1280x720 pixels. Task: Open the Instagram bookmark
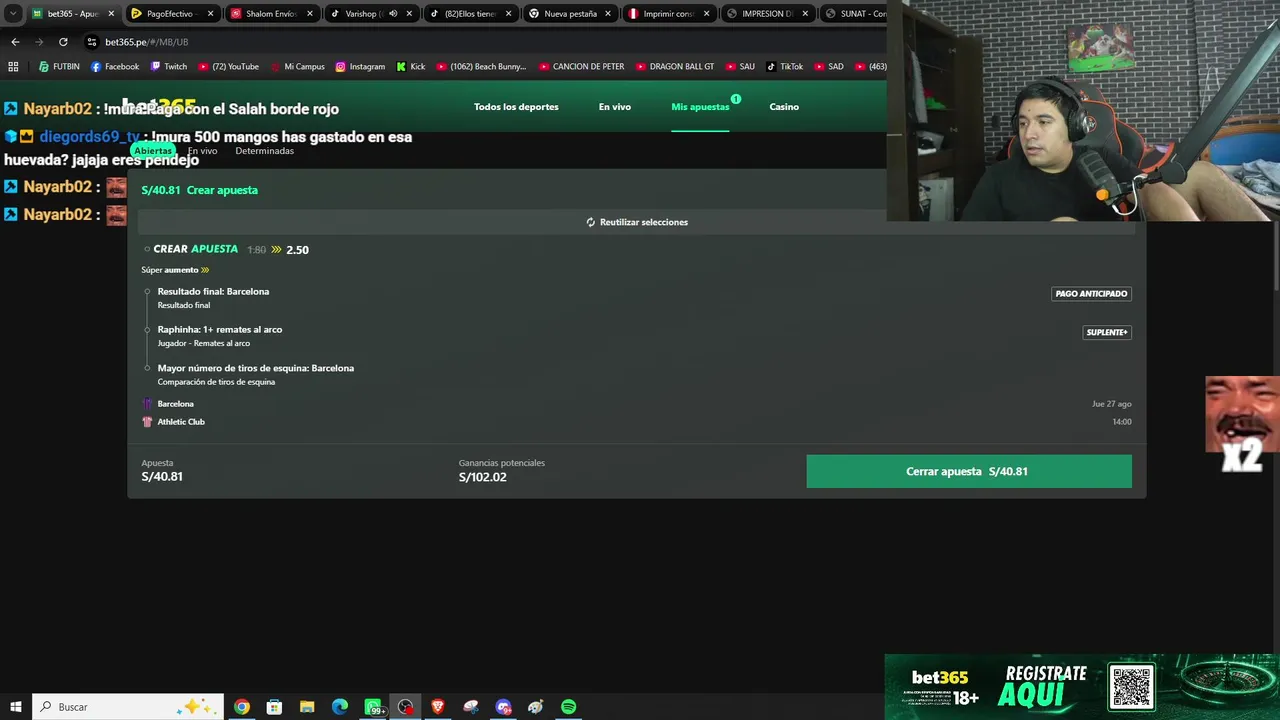[360, 67]
